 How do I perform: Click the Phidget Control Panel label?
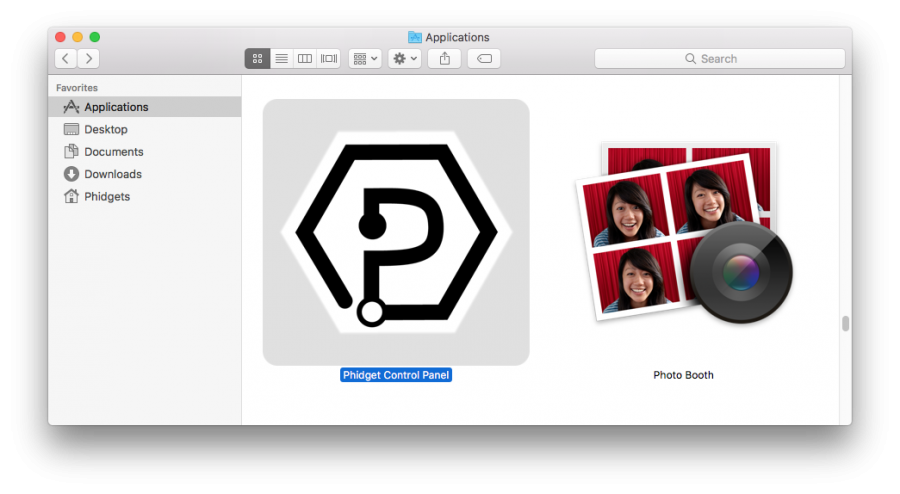[396, 375]
